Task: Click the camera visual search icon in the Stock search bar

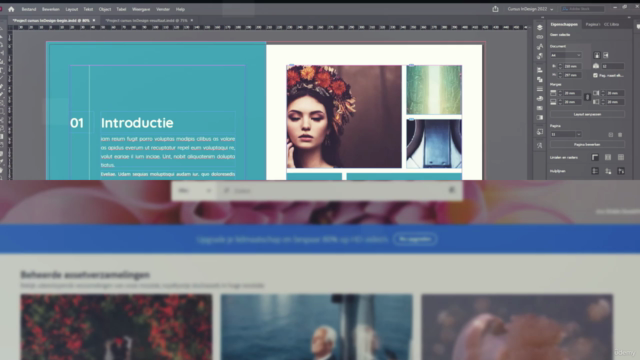Action: pos(451,190)
